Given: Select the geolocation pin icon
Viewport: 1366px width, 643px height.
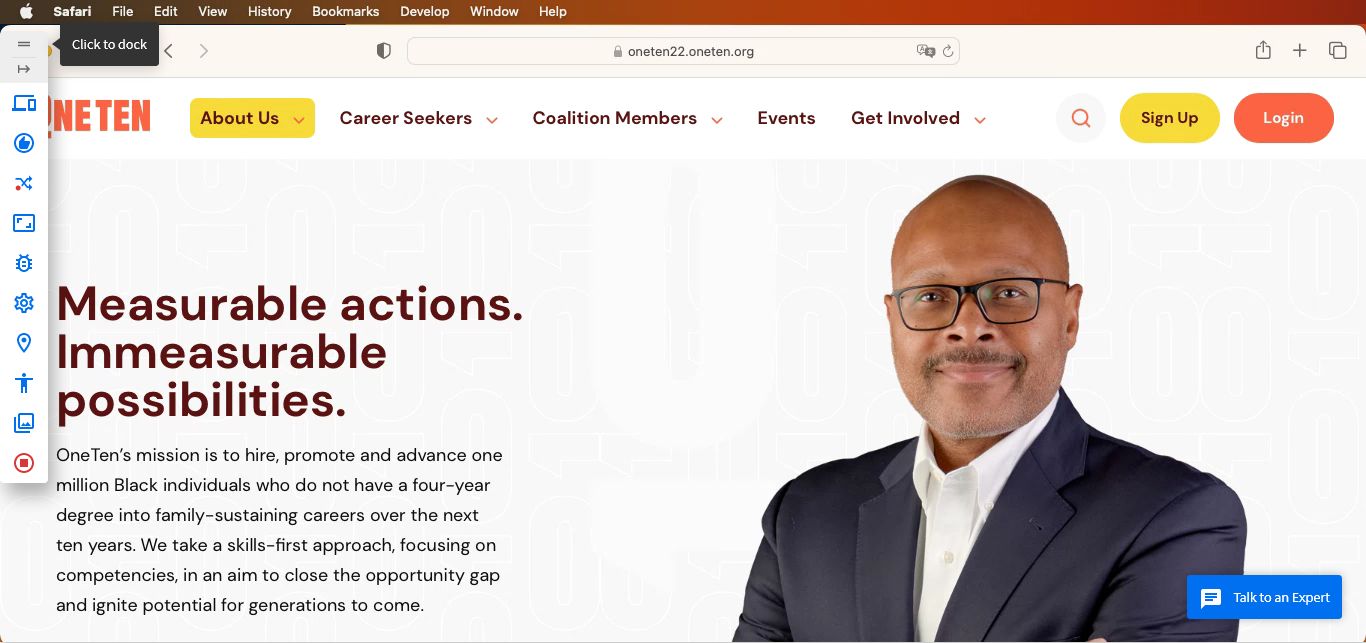Looking at the screenshot, I should pos(24,343).
